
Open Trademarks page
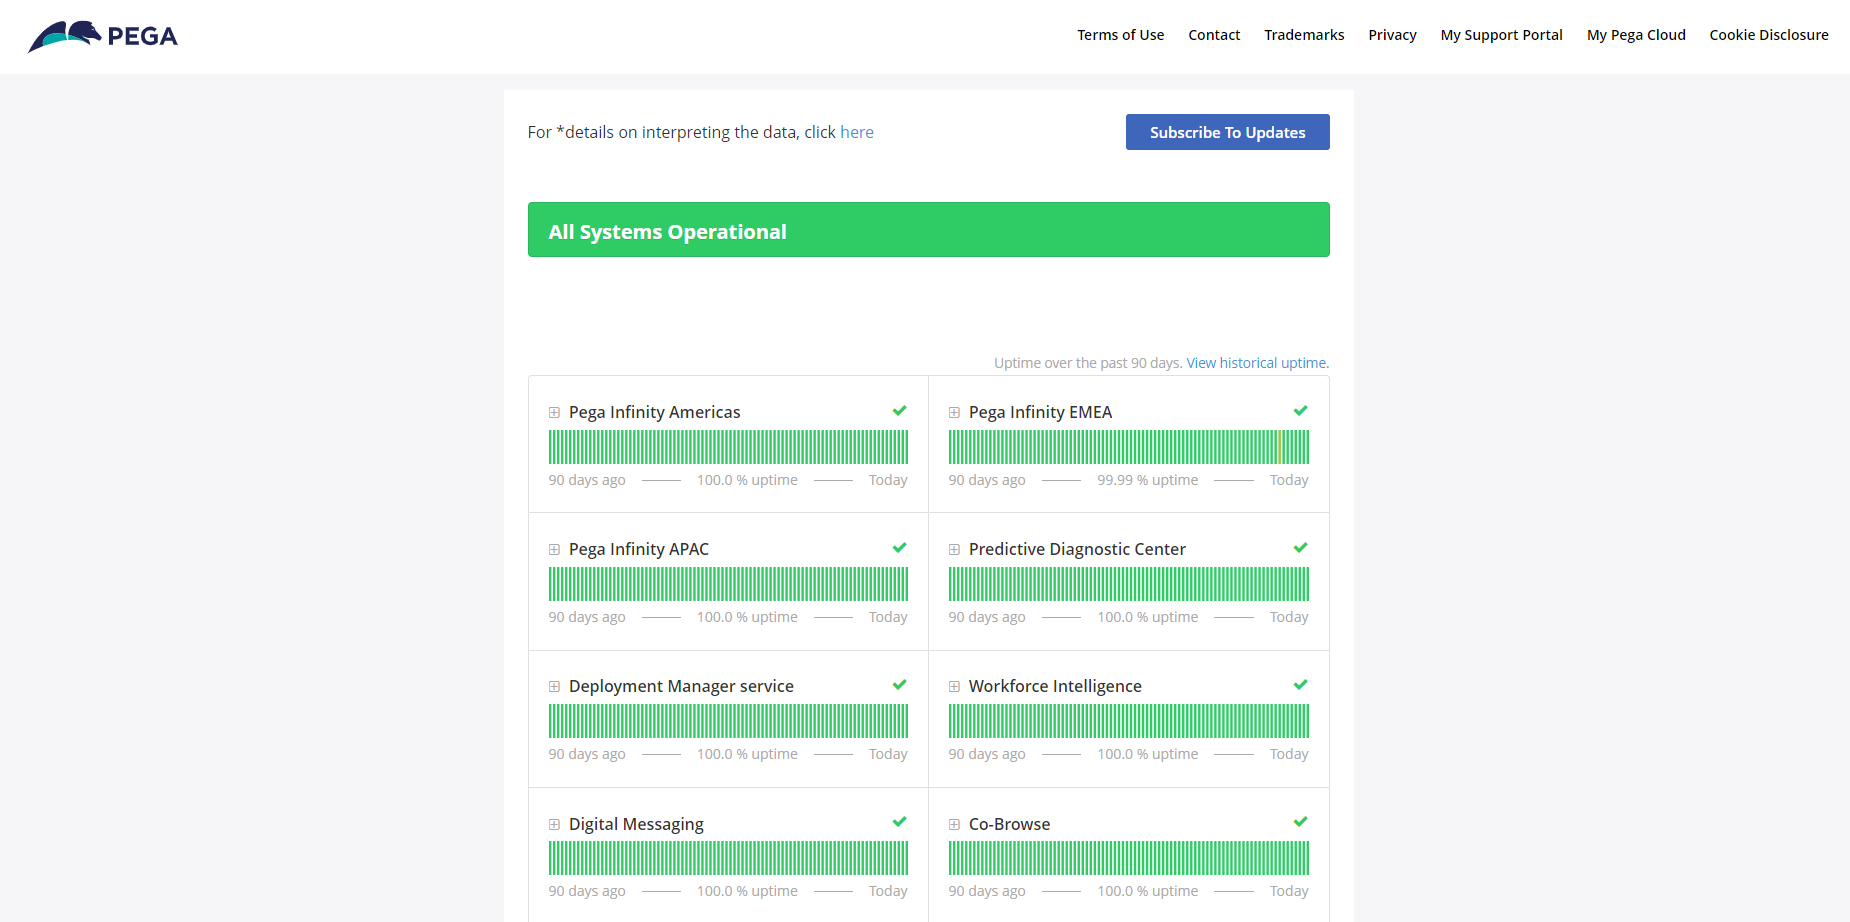point(1304,35)
